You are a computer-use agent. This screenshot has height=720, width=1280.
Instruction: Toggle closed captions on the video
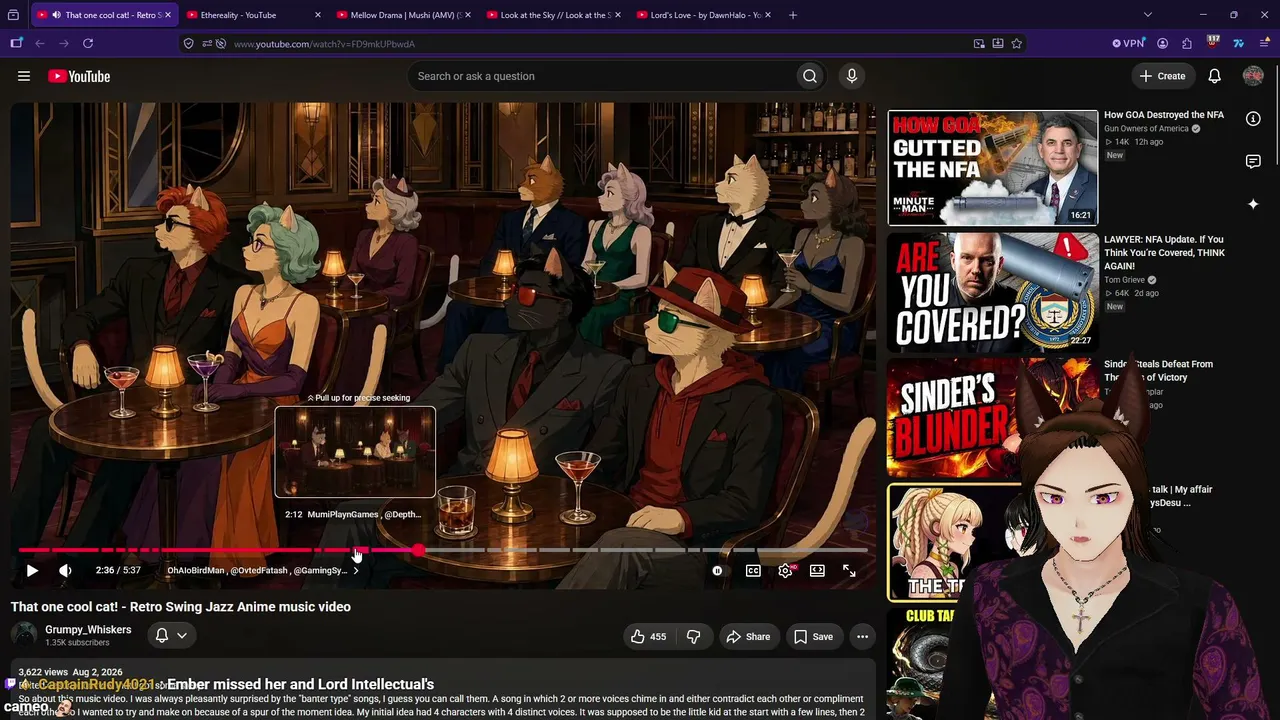753,570
